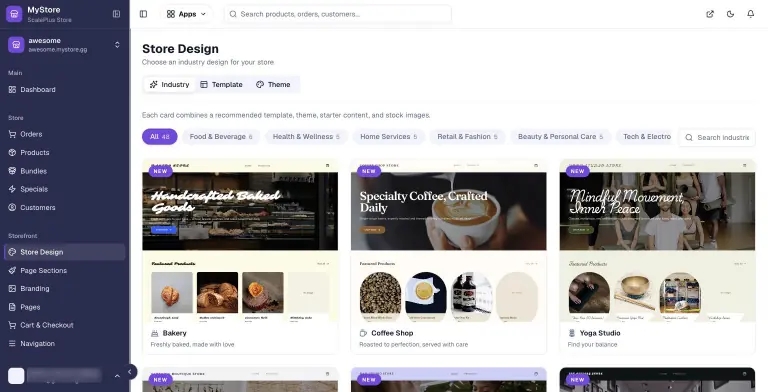768x392 pixels.
Task: Click the Yoga Studio card title
Action: point(600,333)
